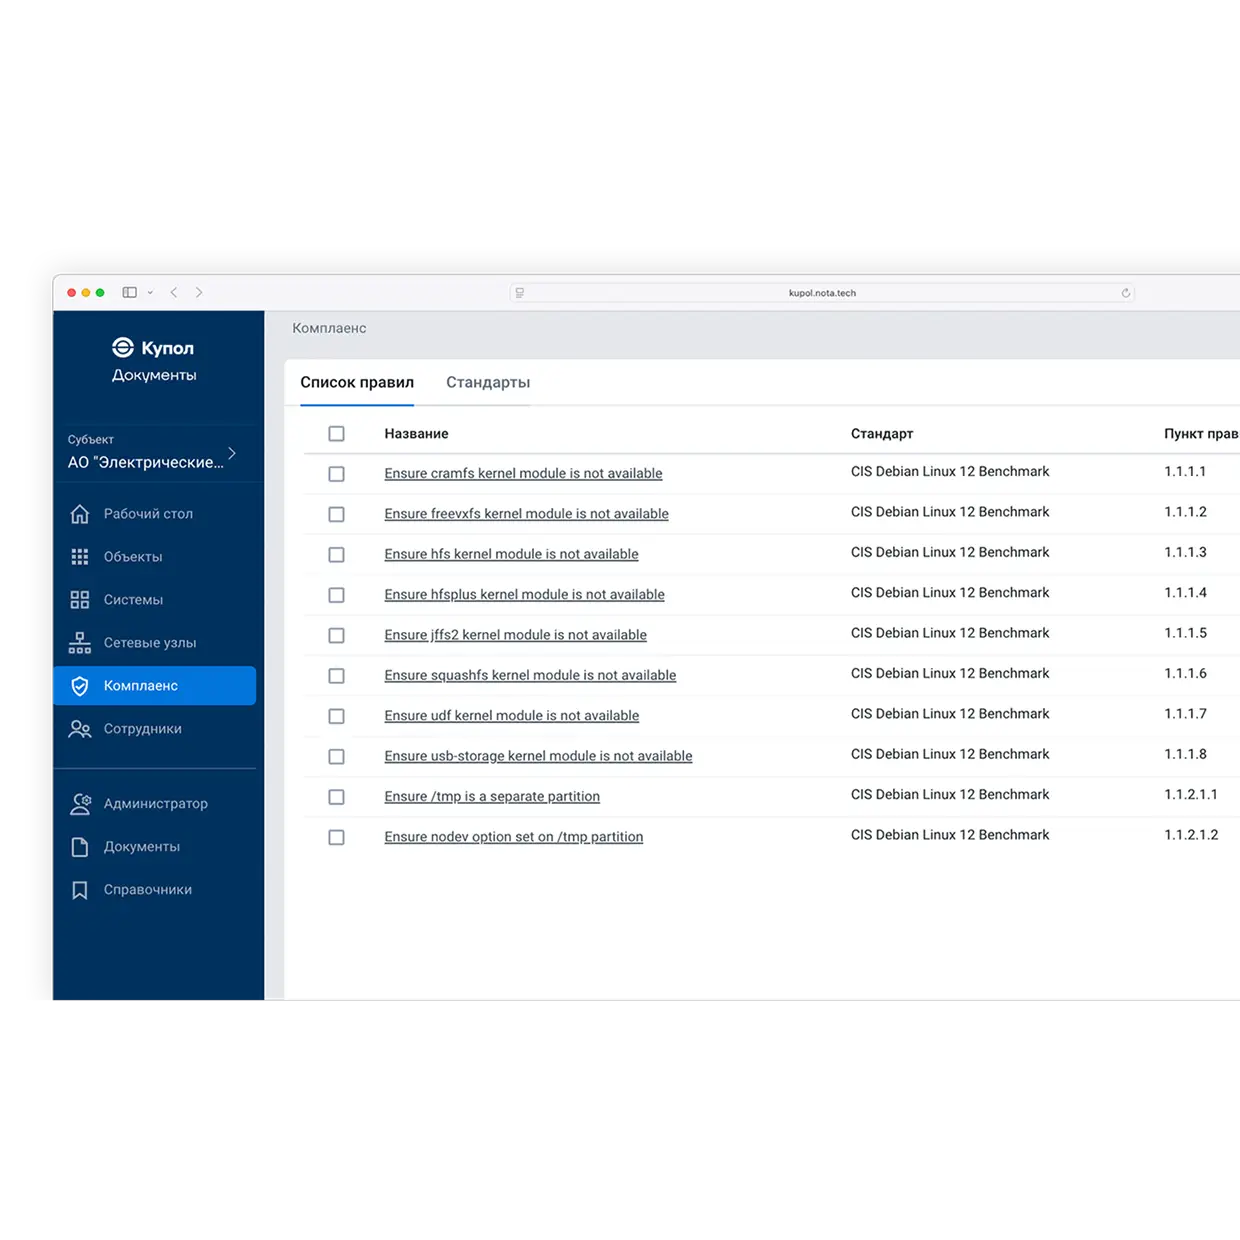Switch to the Стандарты tab
The image size is (1240, 1240).
pyautogui.click(x=488, y=383)
